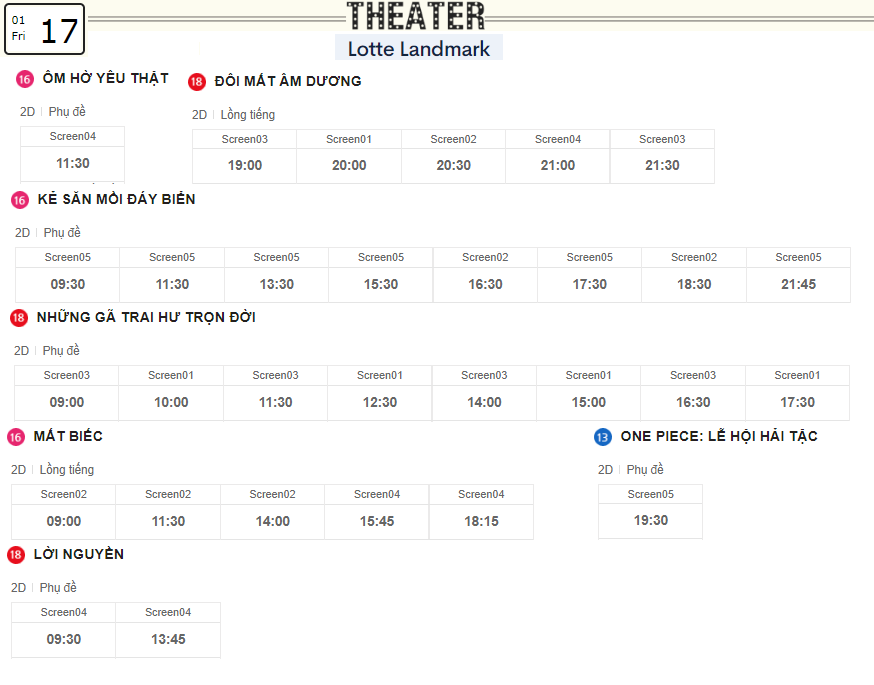Choose the 21:45 Screen05 showing
This screenshot has width=874, height=685.
(798, 275)
